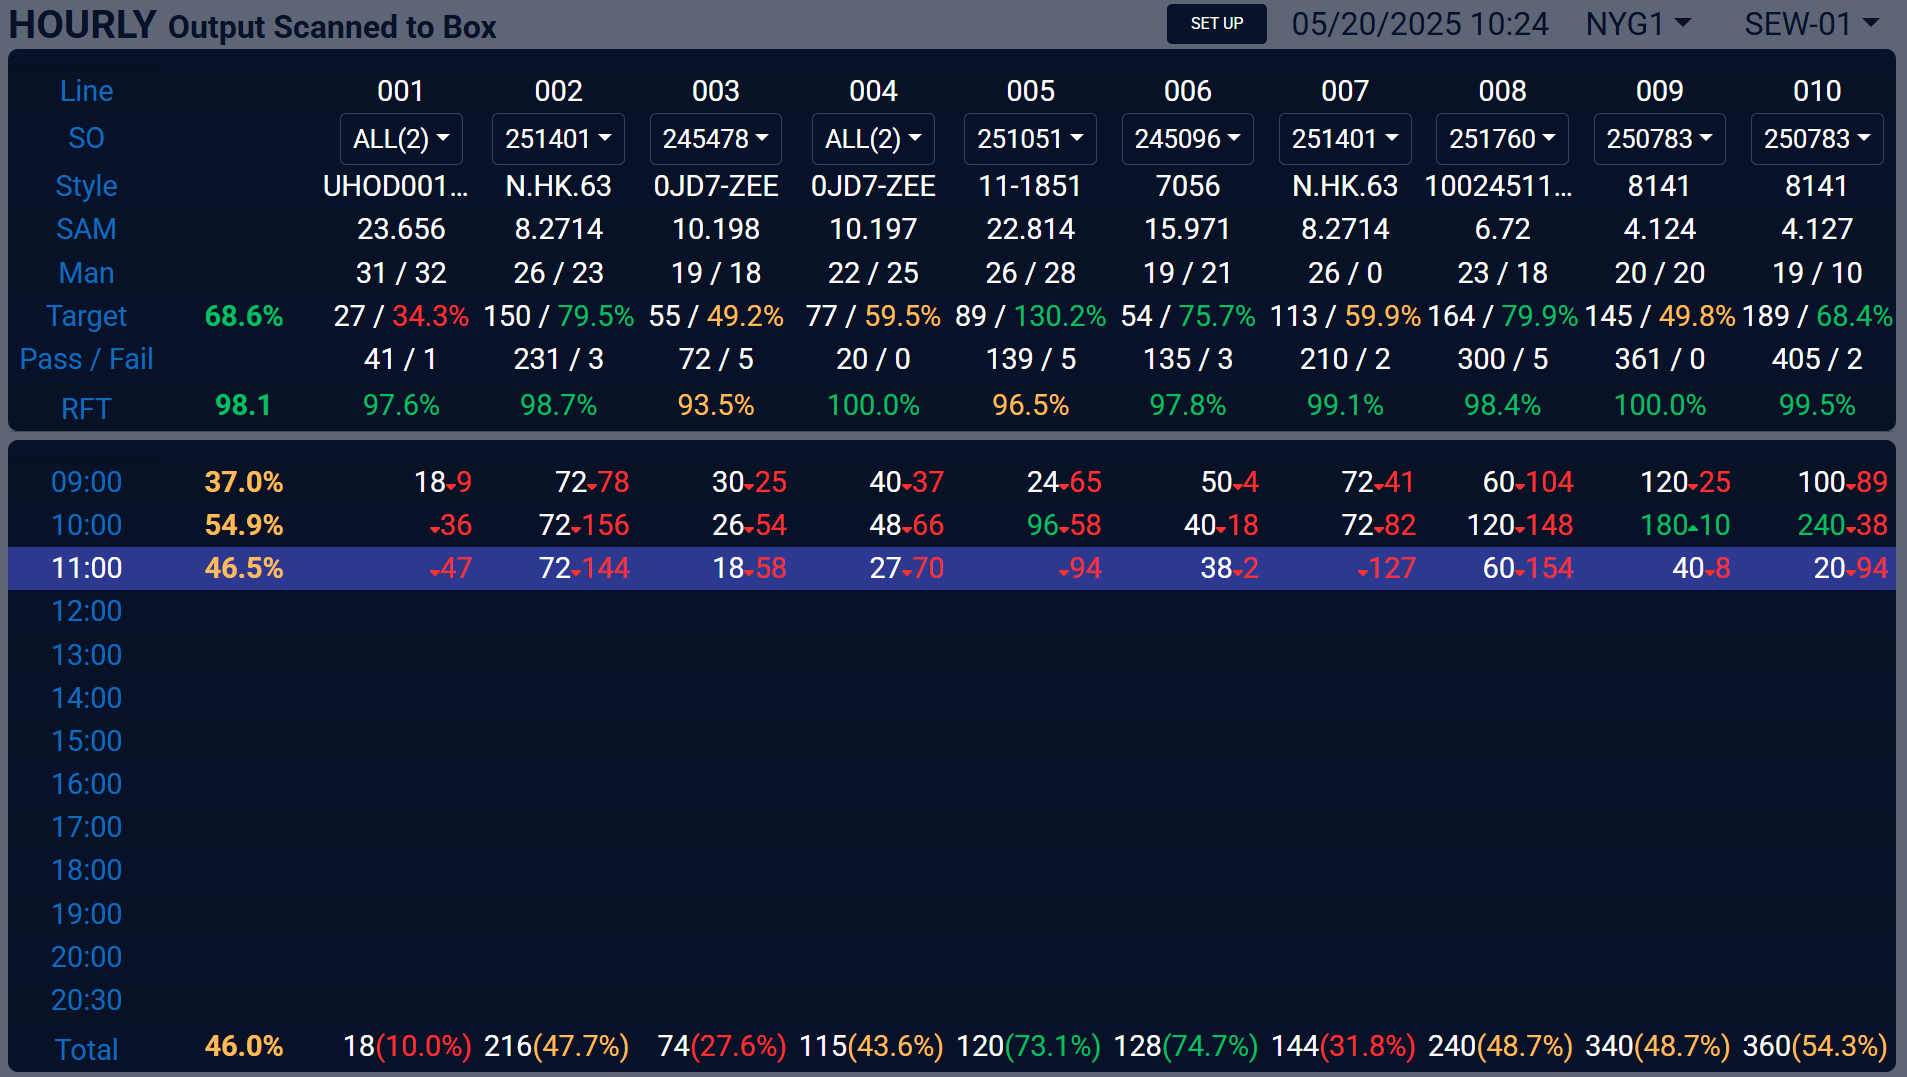1907x1077 pixels.
Task: Click the line 005 column header
Action: point(1031,91)
